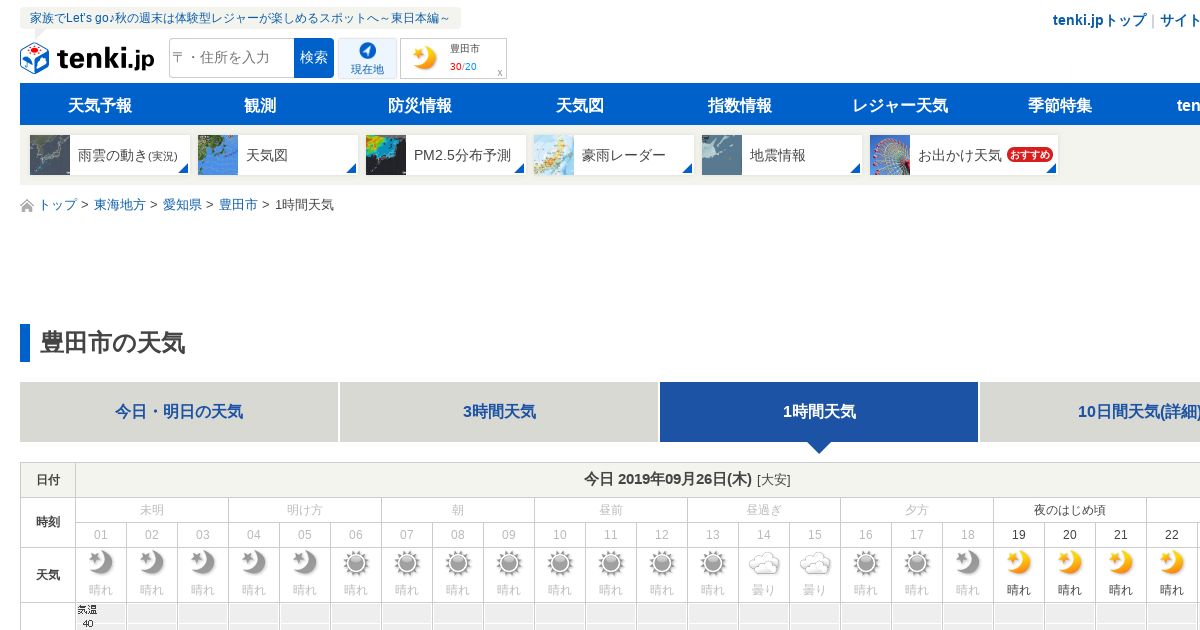The width and height of the screenshot is (1200, 630).
Task: Open 地震情報 earthquake info
Action: coord(781,155)
